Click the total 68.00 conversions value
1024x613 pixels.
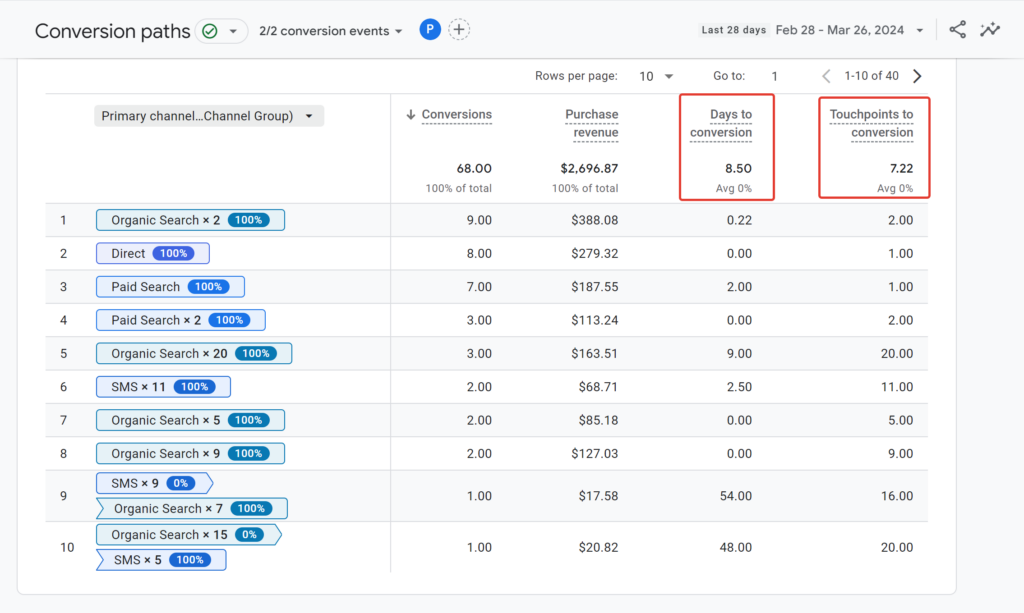tap(474, 168)
